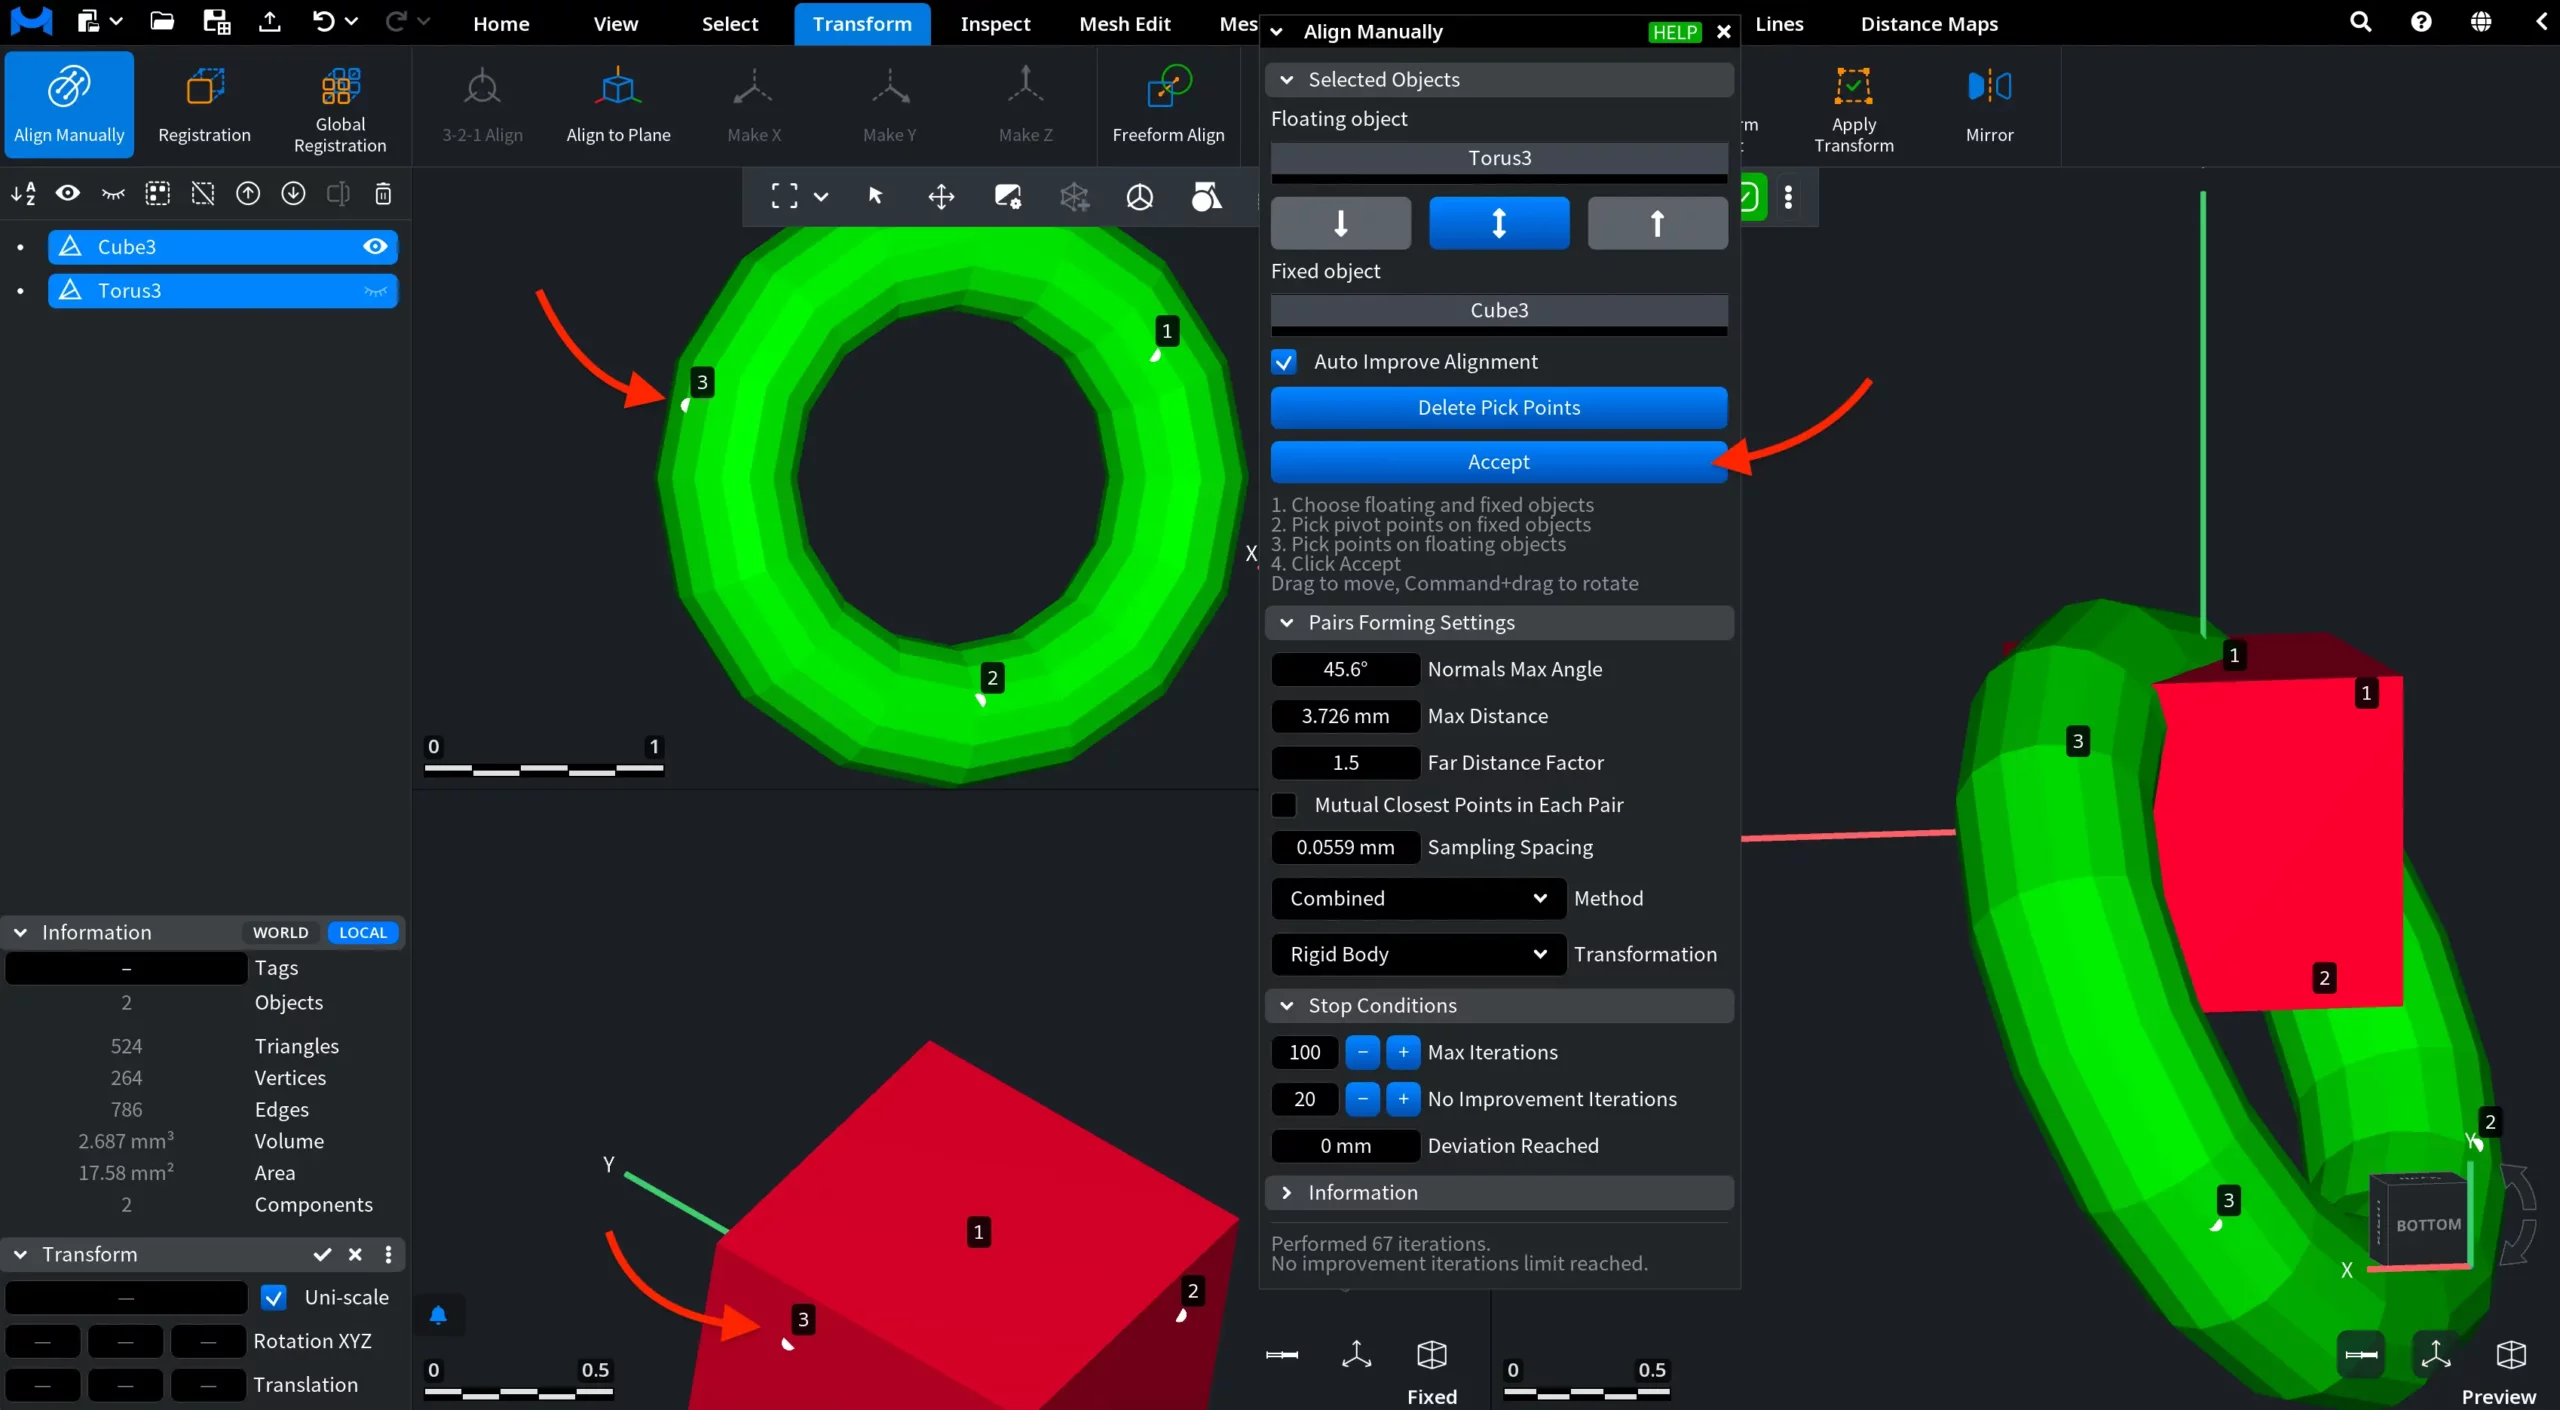This screenshot has height=1410, width=2560.
Task: Collapse the left Information panel
Action: pos(20,933)
